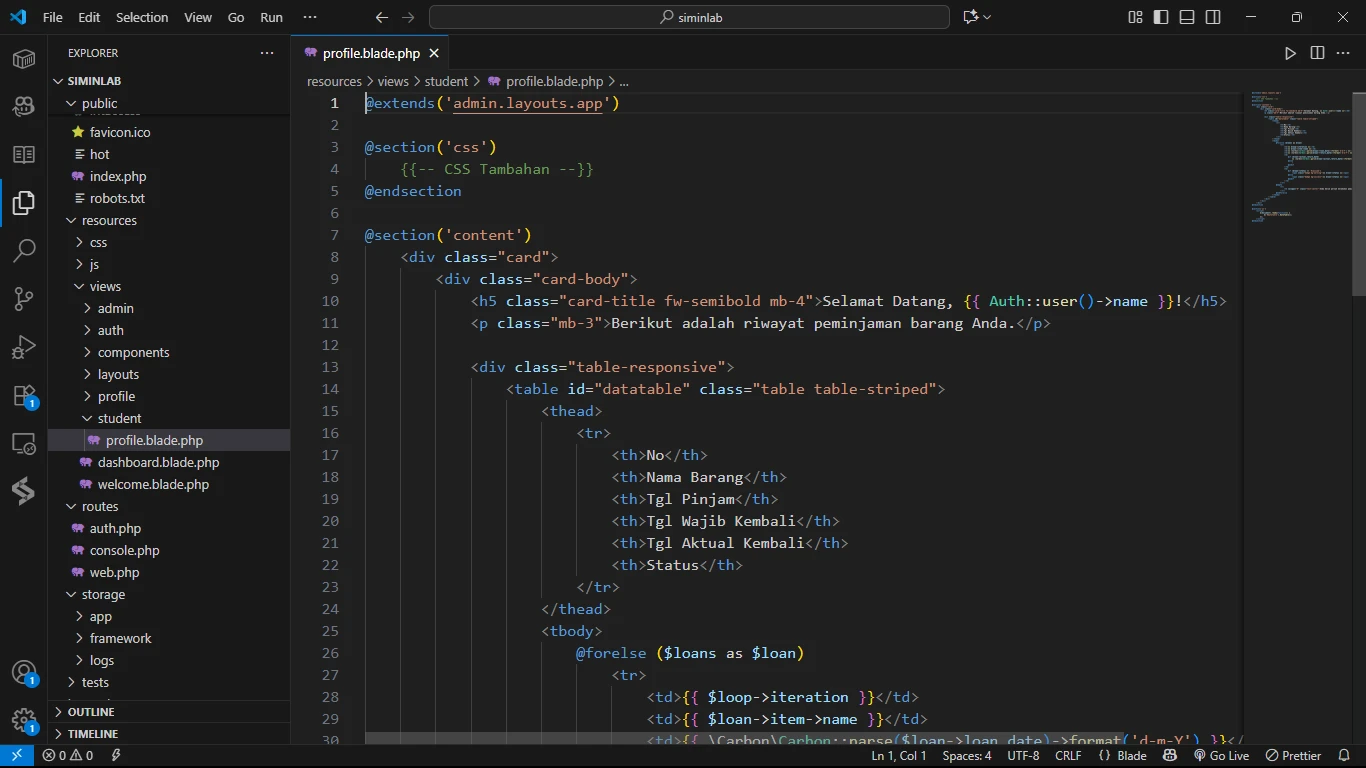This screenshot has width=1366, height=768.
Task: Toggle the bottom Panel visibility
Action: click(1187, 17)
